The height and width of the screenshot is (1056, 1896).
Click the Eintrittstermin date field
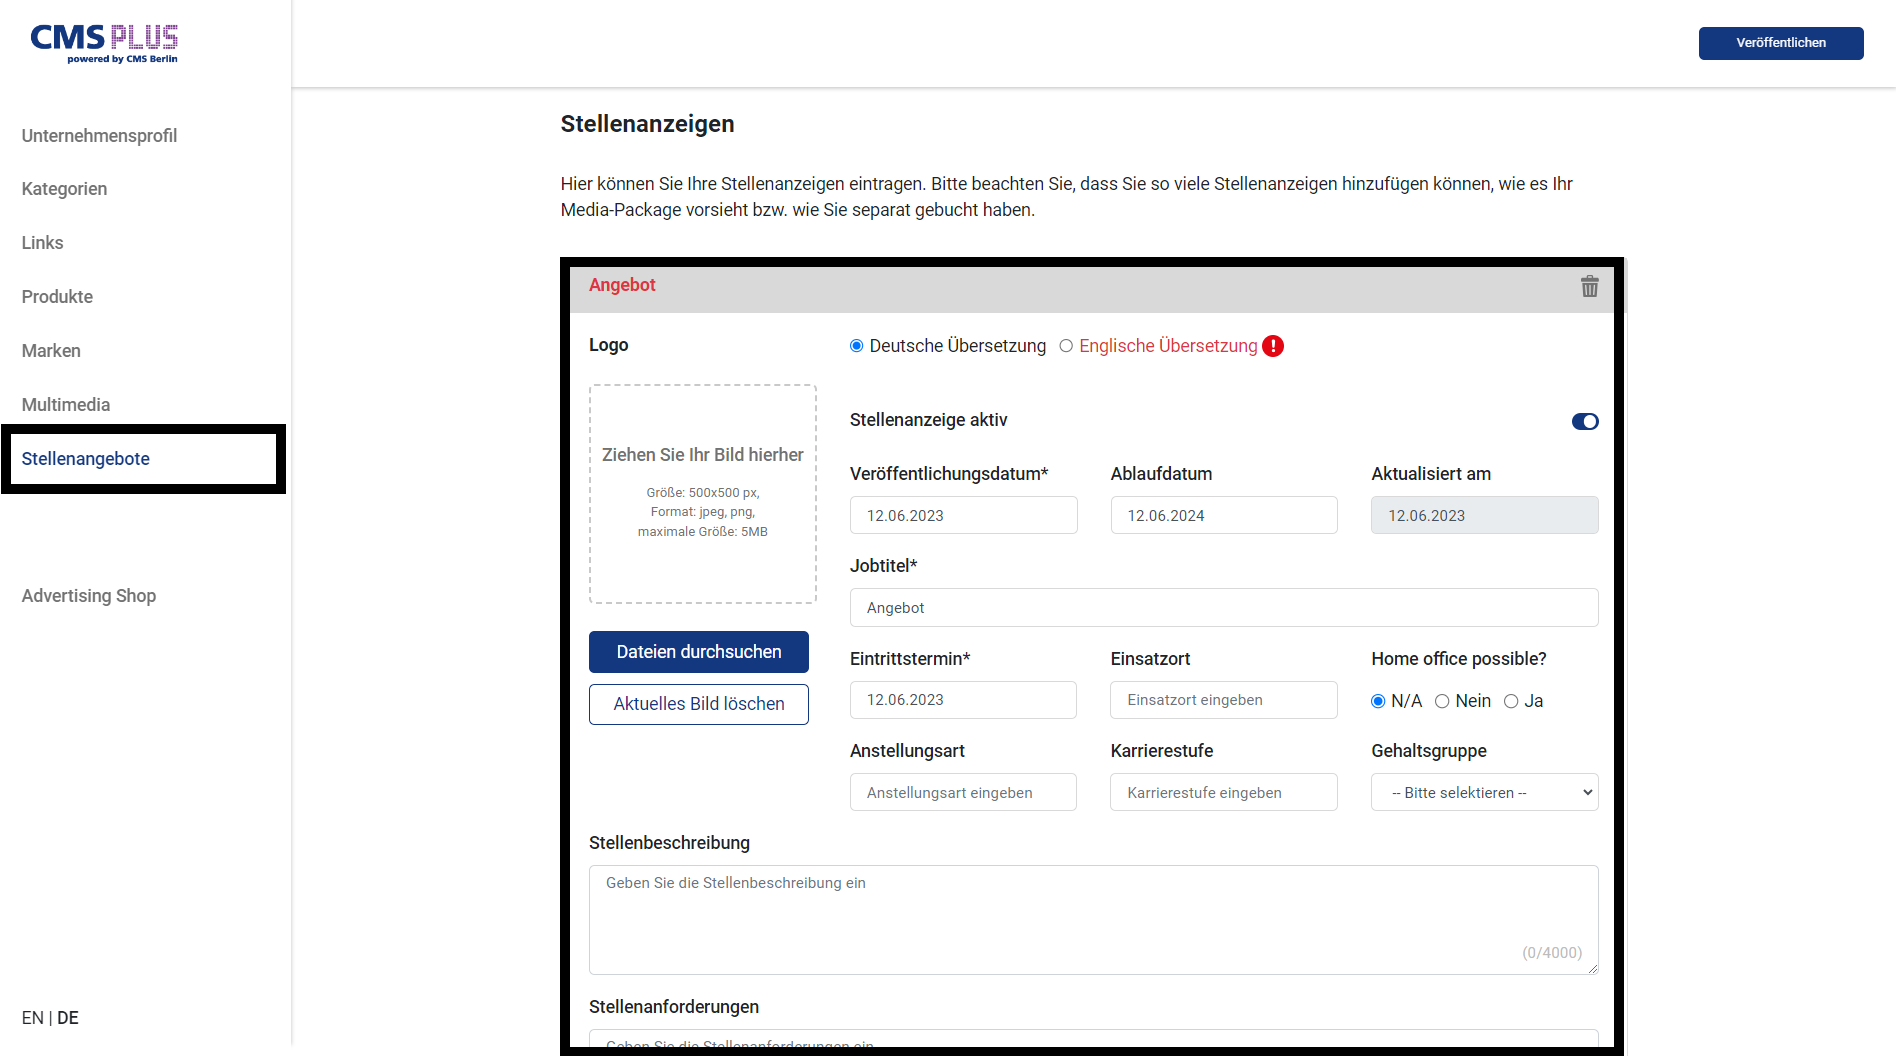[963, 700]
